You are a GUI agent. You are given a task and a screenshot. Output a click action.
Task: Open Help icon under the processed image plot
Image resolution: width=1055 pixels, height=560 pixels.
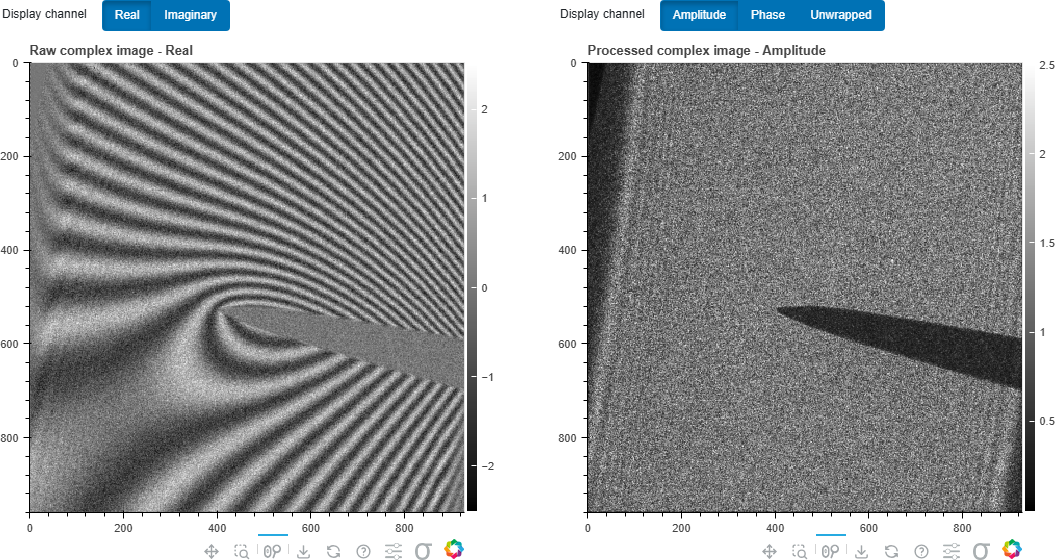(x=921, y=552)
